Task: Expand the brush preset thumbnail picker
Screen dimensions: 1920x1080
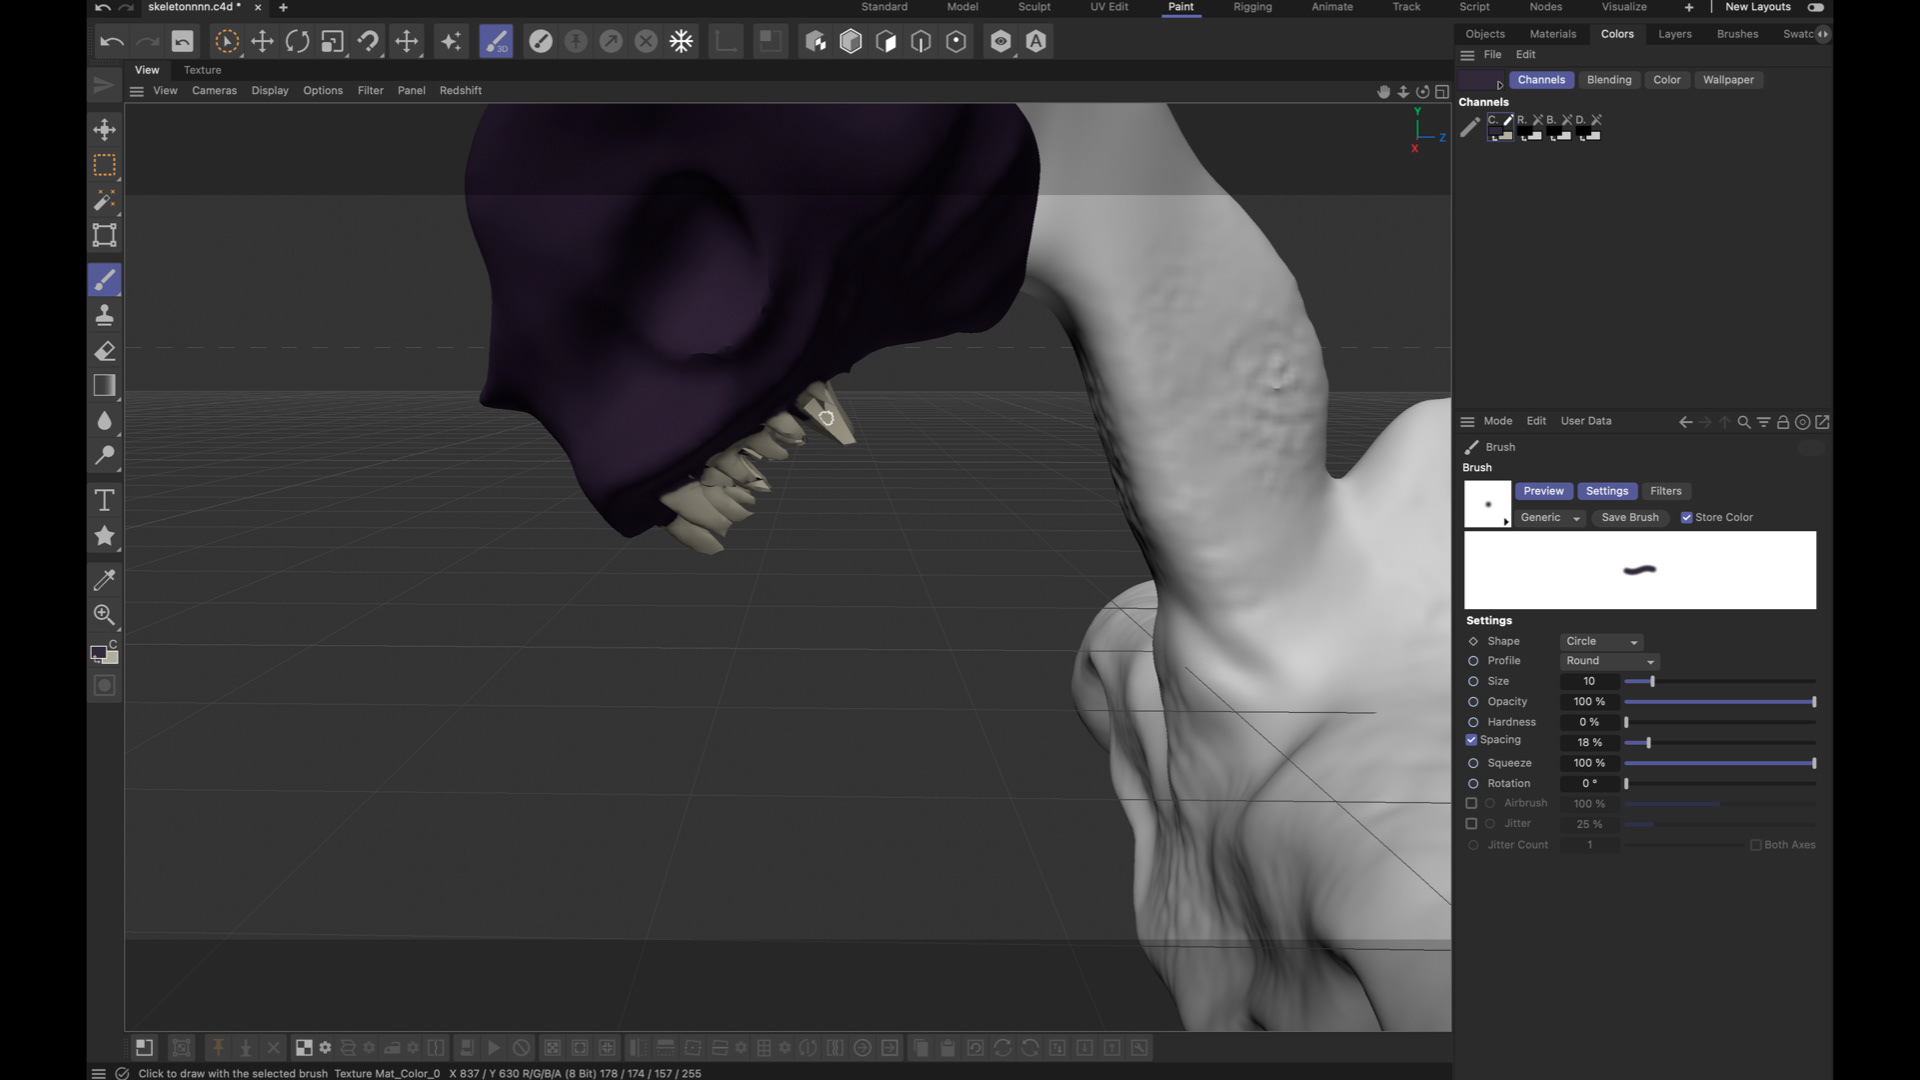Action: (x=1488, y=504)
